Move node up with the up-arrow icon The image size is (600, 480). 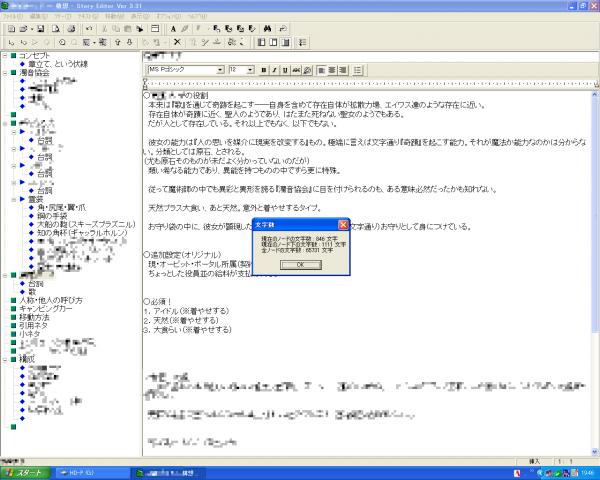118,42
